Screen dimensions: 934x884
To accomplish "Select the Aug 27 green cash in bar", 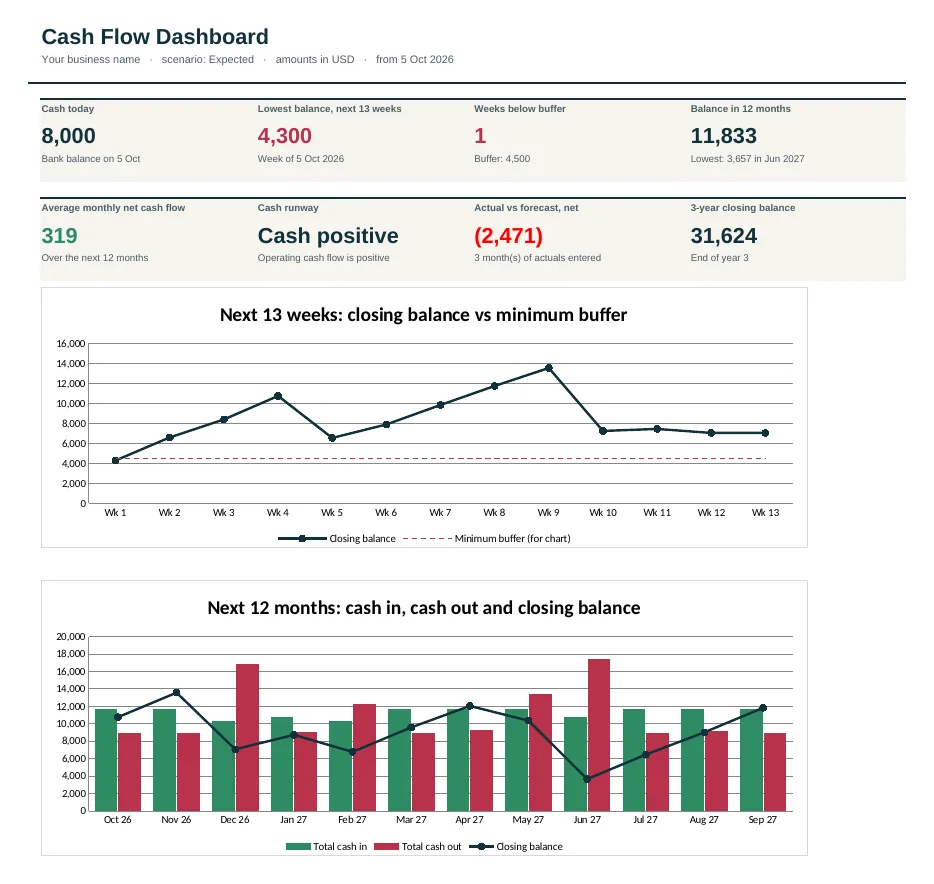I will [692, 760].
